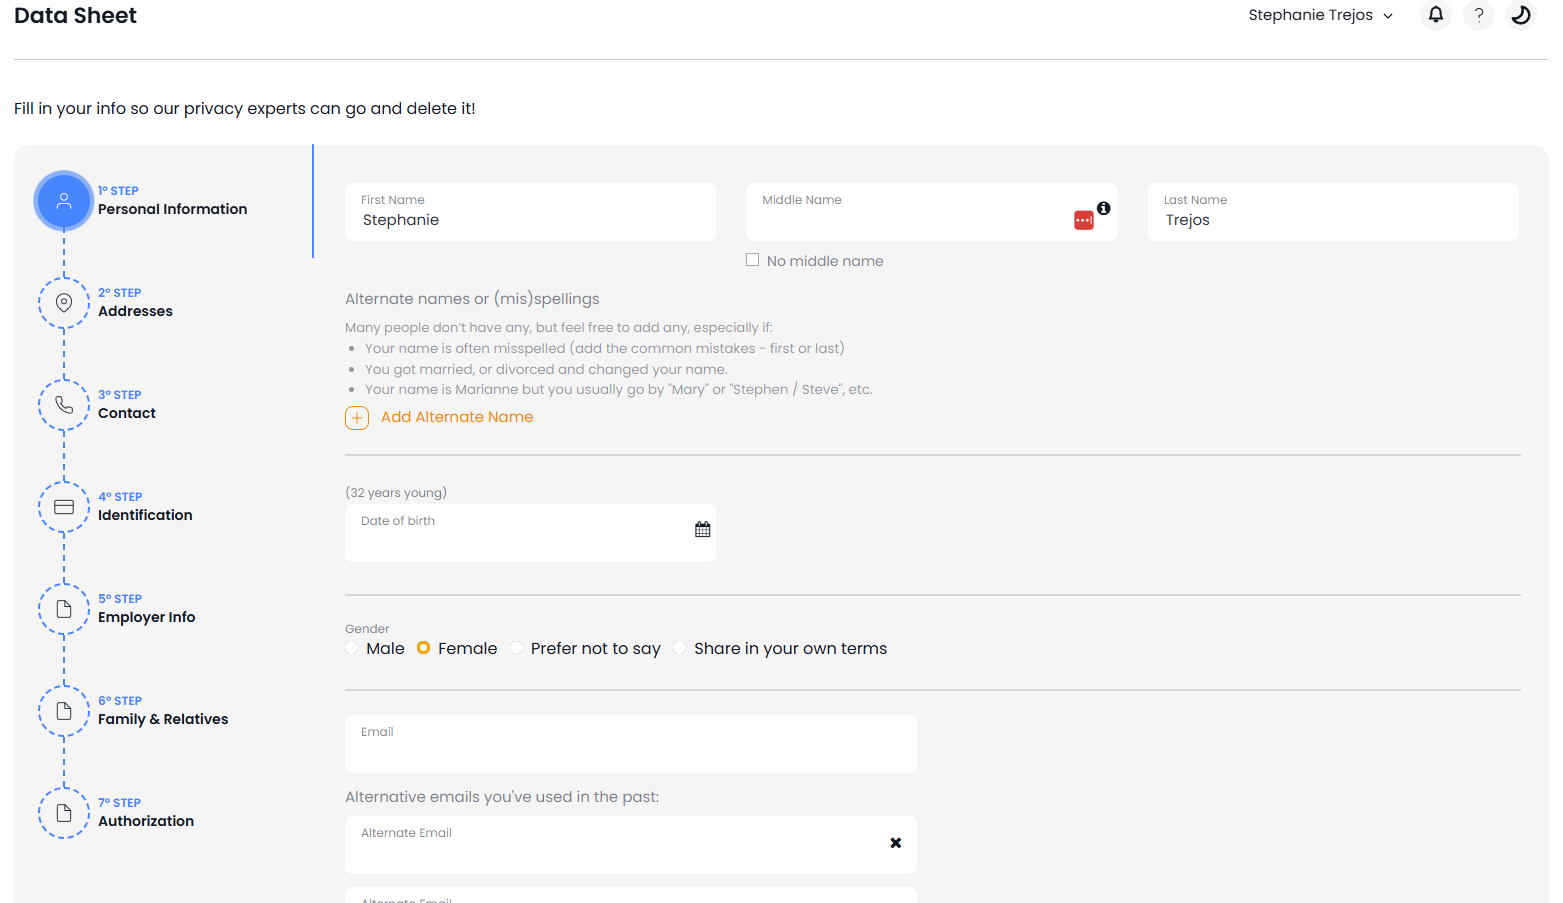Select Share in your own terms
This screenshot has height=903, width=1563.
(x=680, y=648)
